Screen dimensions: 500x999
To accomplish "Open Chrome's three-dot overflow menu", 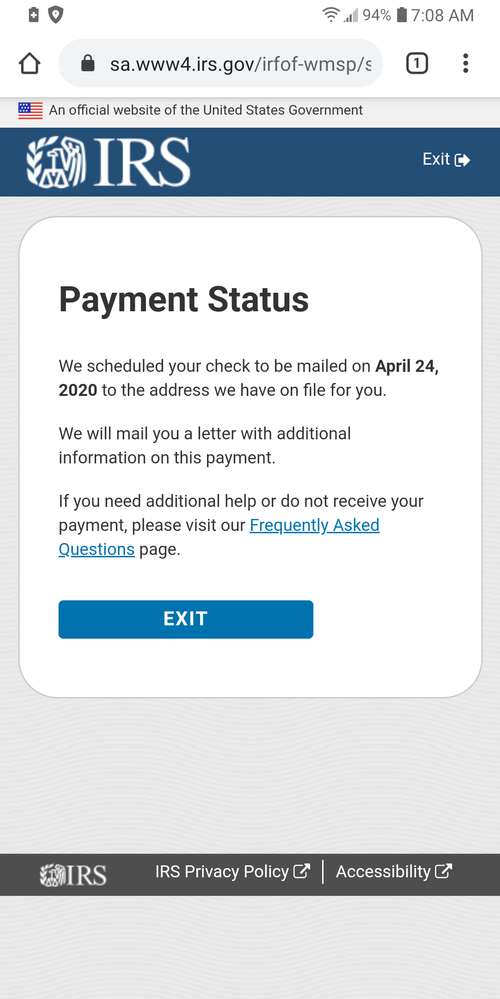I will (466, 63).
